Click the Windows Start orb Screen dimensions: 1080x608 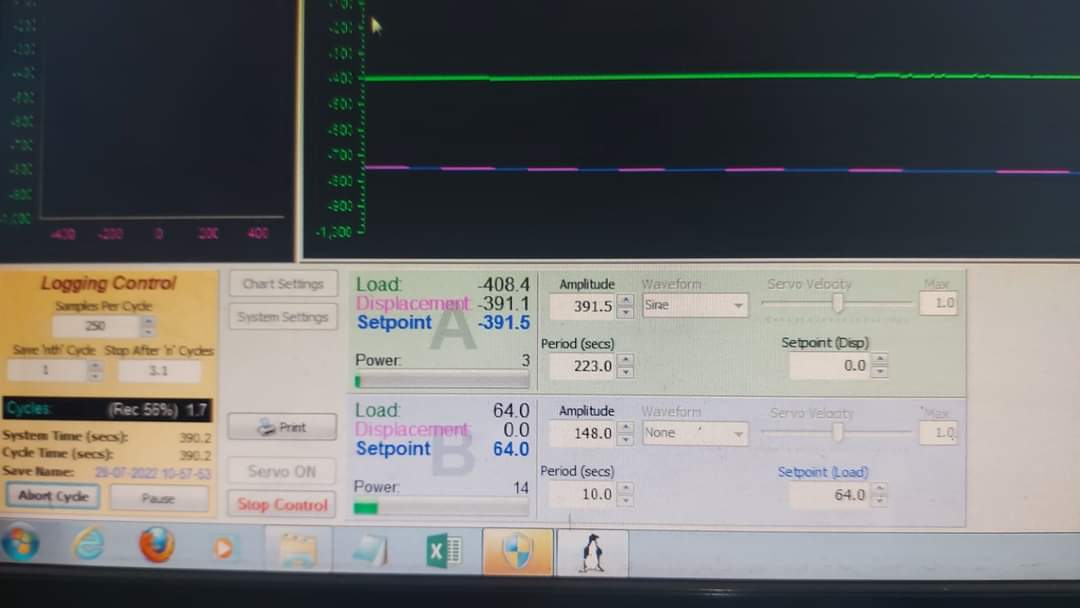pyautogui.click(x=21, y=544)
